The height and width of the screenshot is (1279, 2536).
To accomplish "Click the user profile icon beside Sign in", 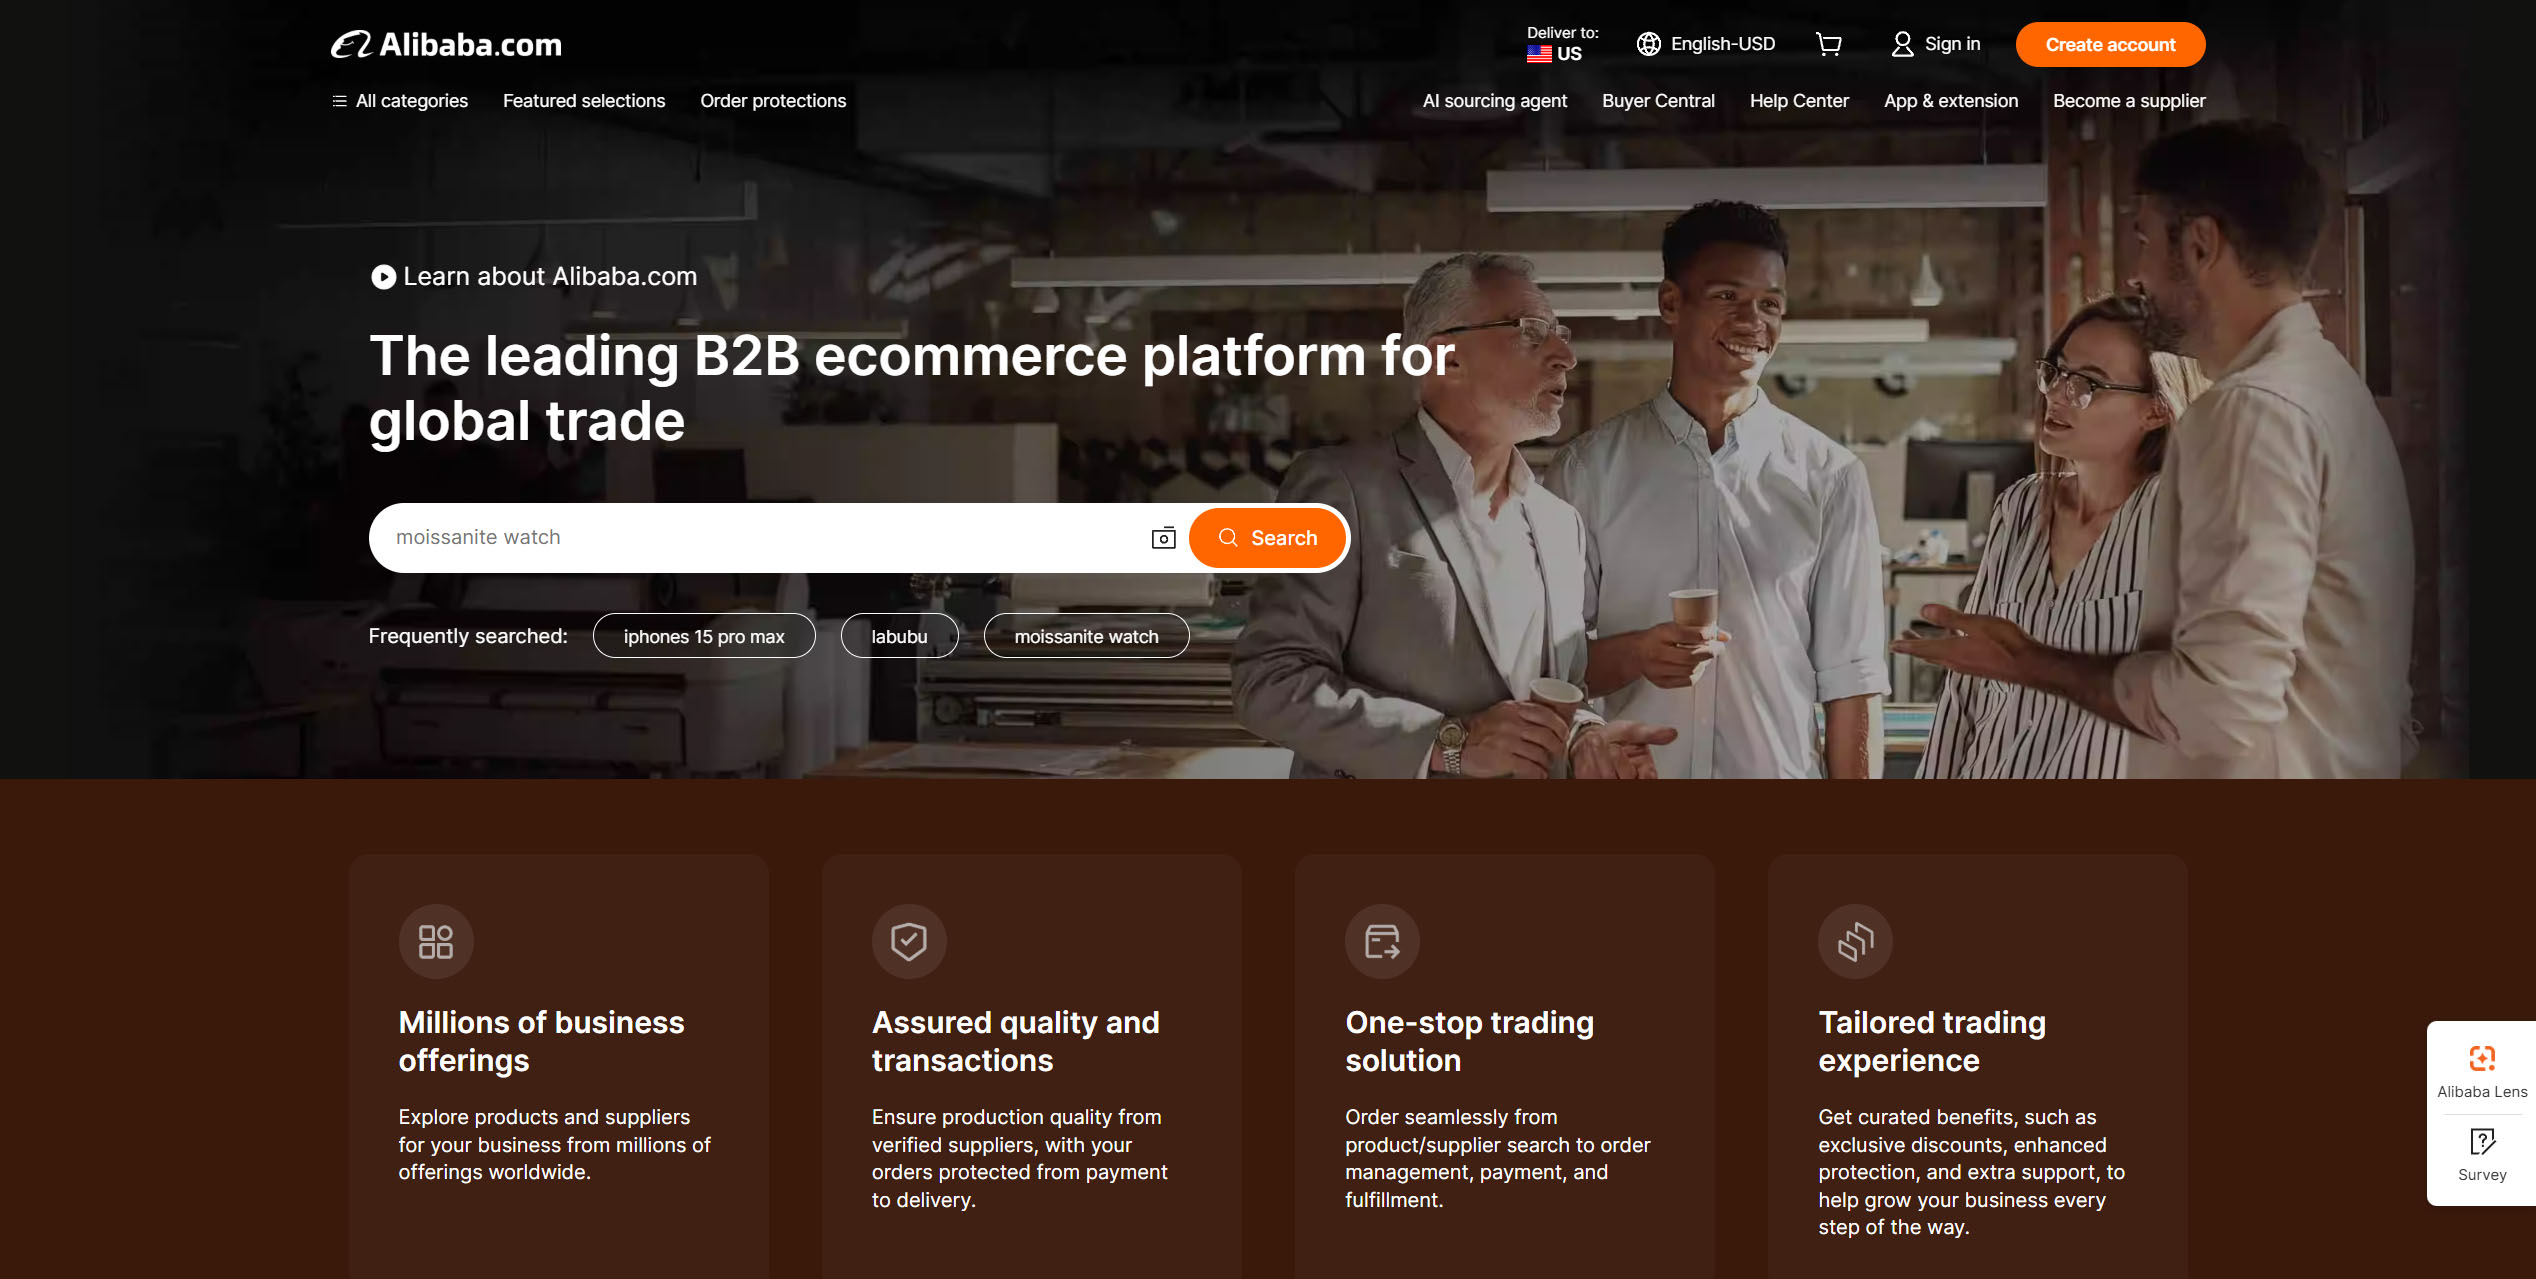I will point(1902,44).
